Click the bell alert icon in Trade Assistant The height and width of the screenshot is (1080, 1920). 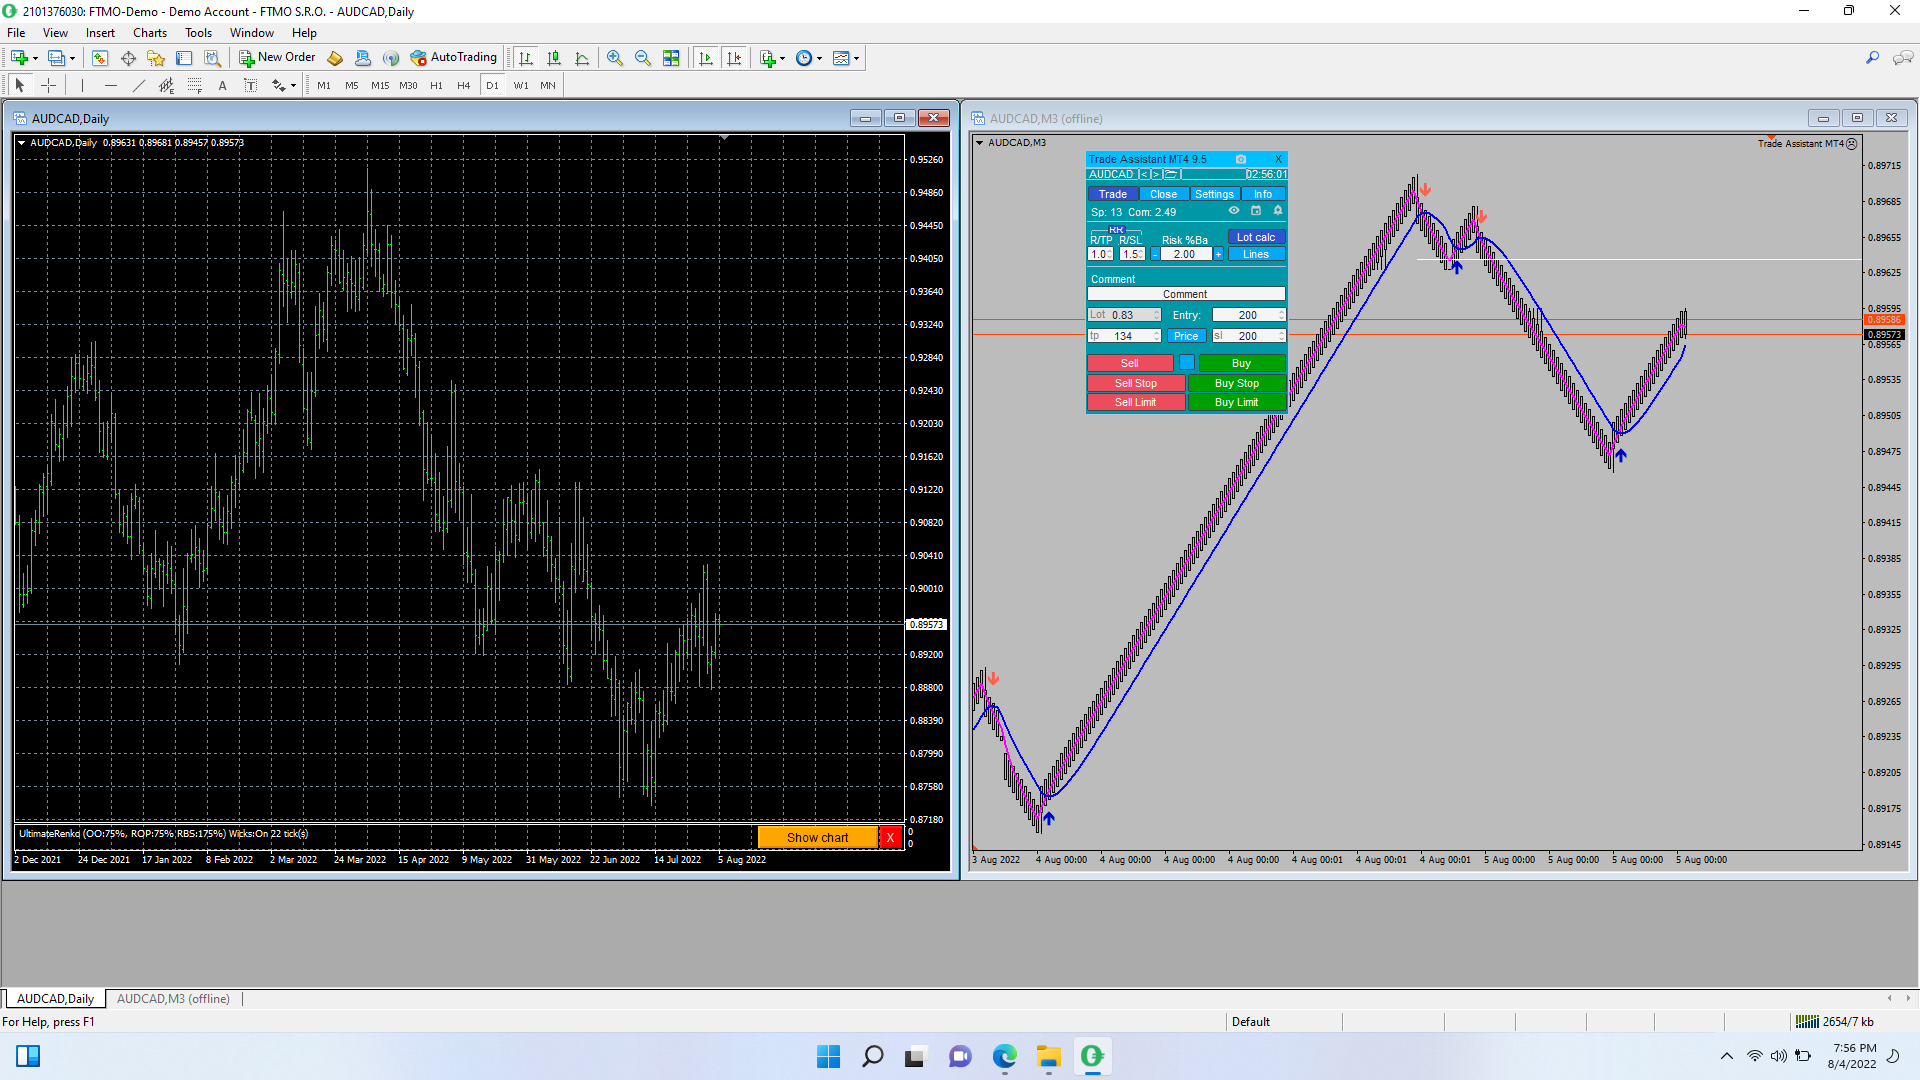click(x=1277, y=211)
